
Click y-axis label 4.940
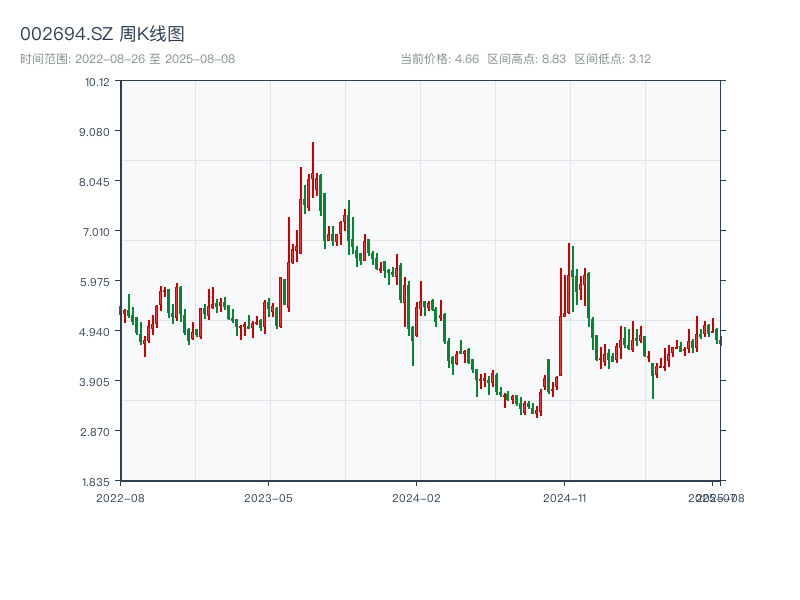(x=94, y=332)
